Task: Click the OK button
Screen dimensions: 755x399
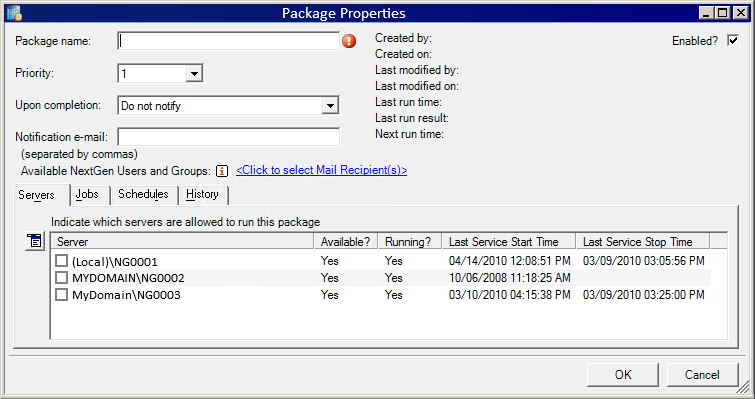Action: [623, 374]
